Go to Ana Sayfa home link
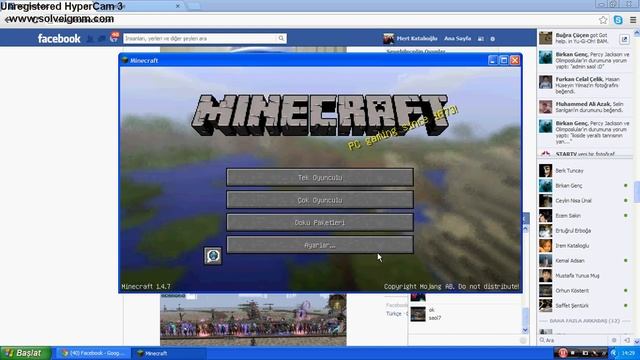 [x=458, y=38]
